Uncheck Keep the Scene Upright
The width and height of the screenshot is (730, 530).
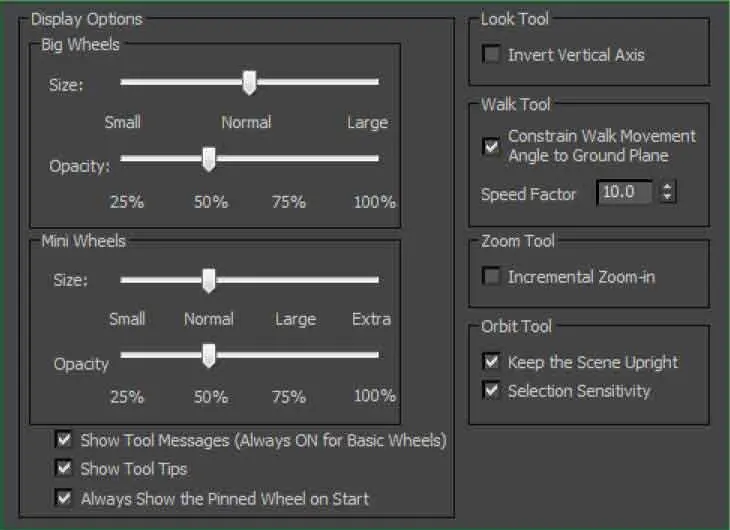pos(492,361)
